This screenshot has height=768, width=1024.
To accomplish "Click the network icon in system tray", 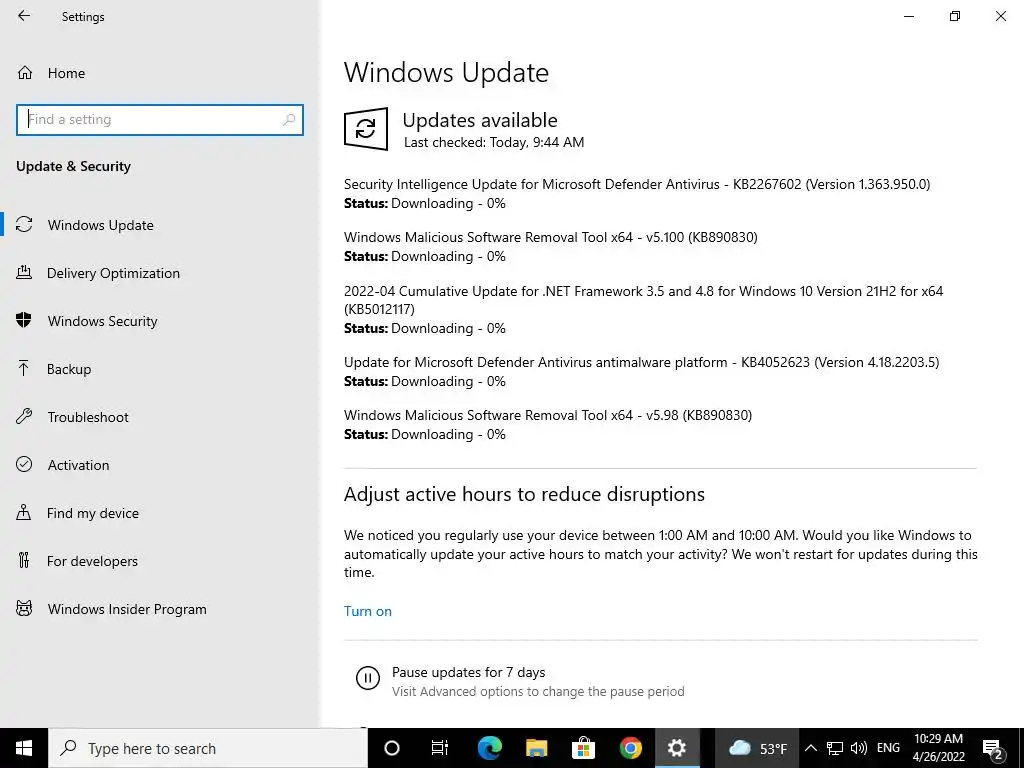I will 835,748.
